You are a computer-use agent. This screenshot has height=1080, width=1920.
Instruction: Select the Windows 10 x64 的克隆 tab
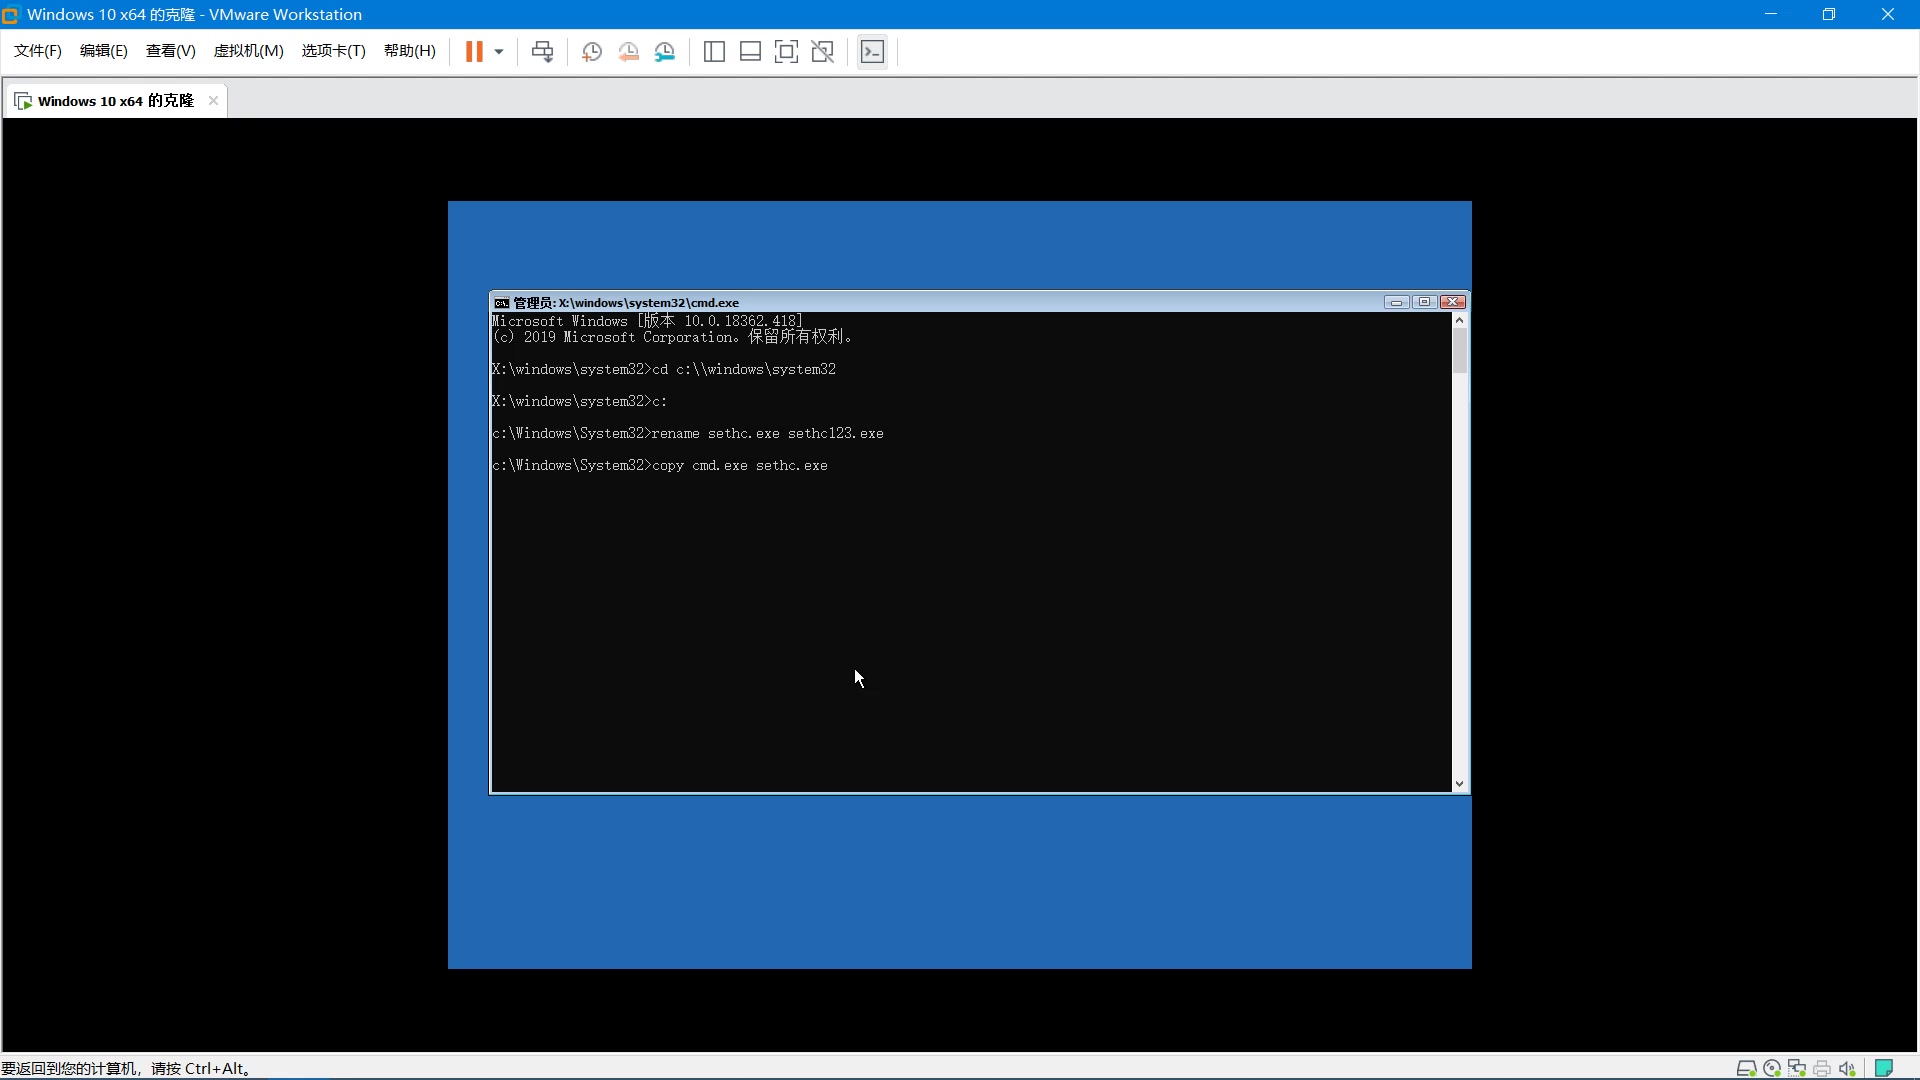115,101
